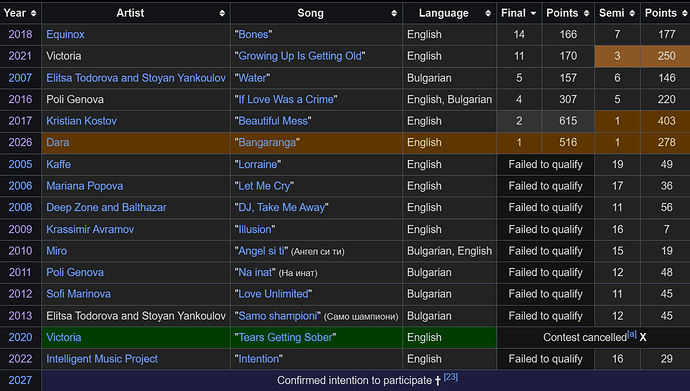Viewport: 690px width, 391px height.
Task: Open the "Beautiful Mess" song link
Action: [x=273, y=121]
